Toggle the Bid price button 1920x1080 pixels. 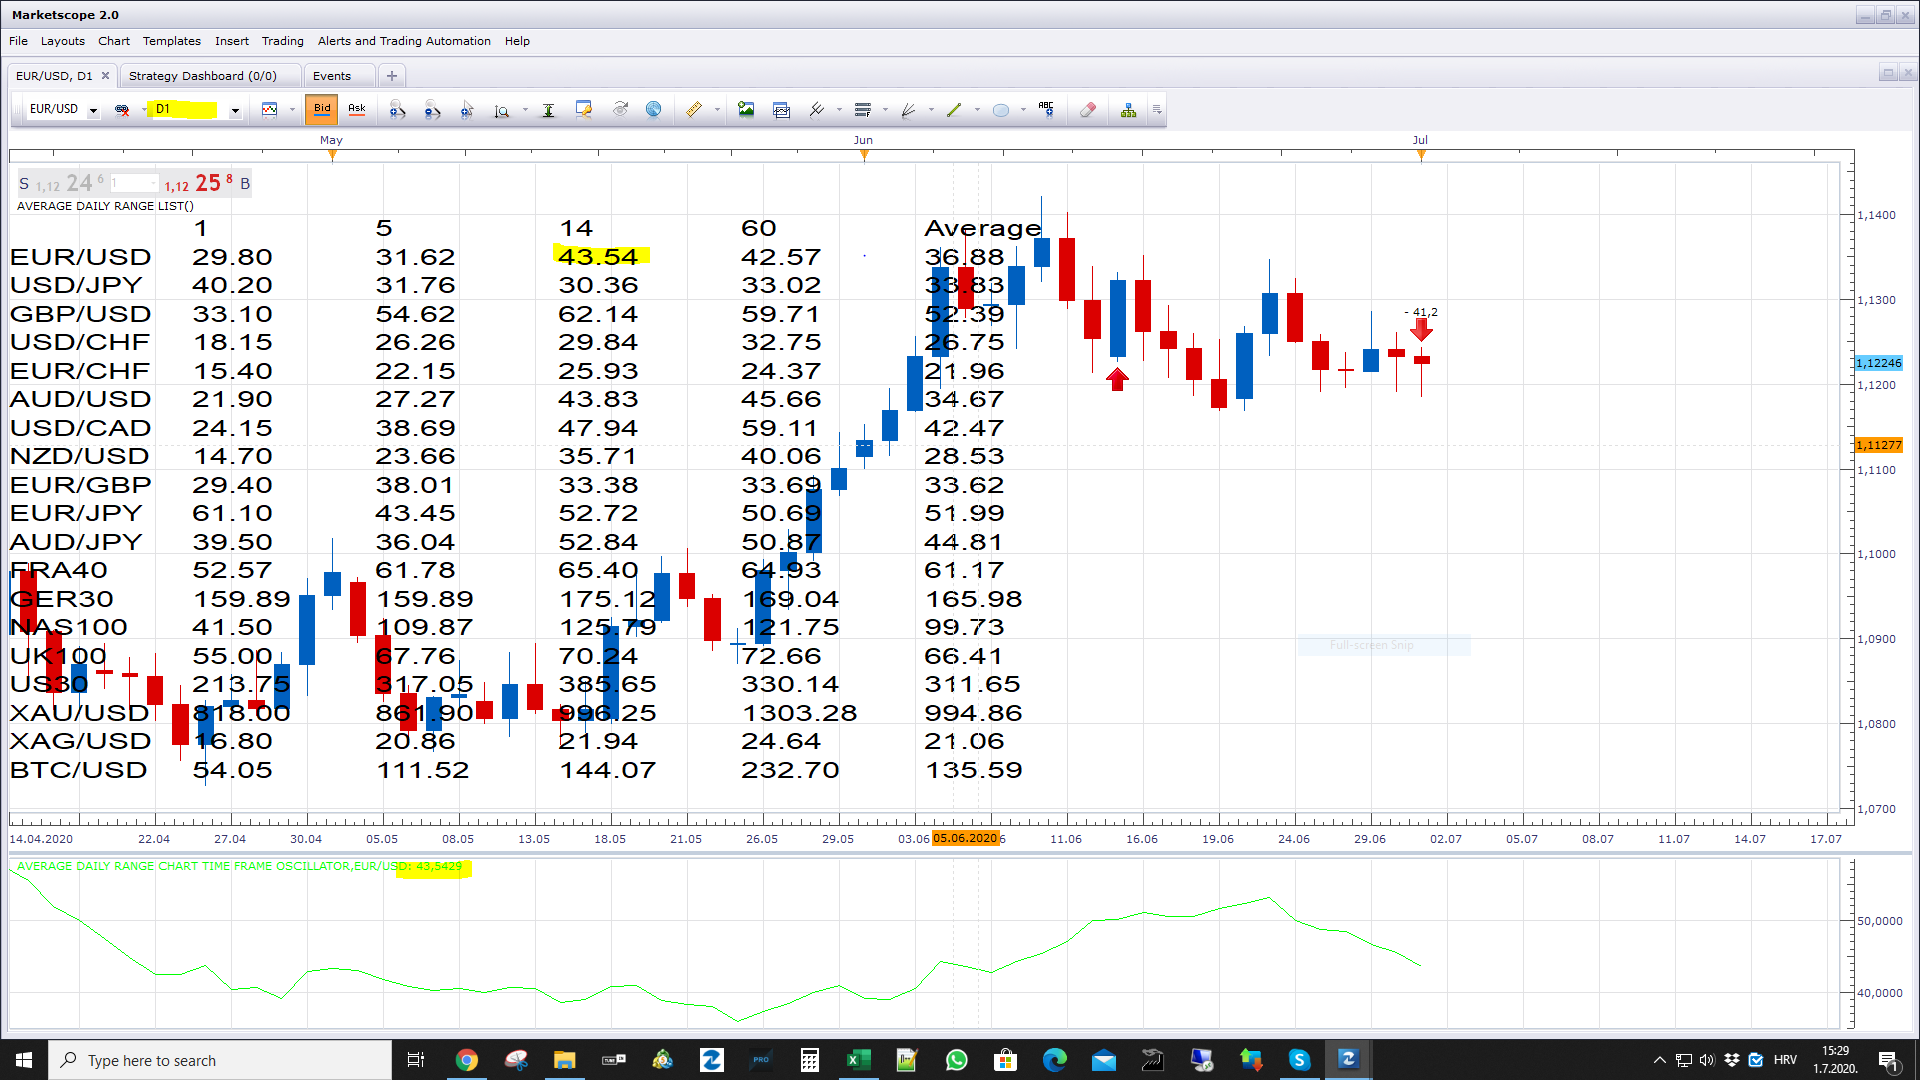[x=322, y=109]
